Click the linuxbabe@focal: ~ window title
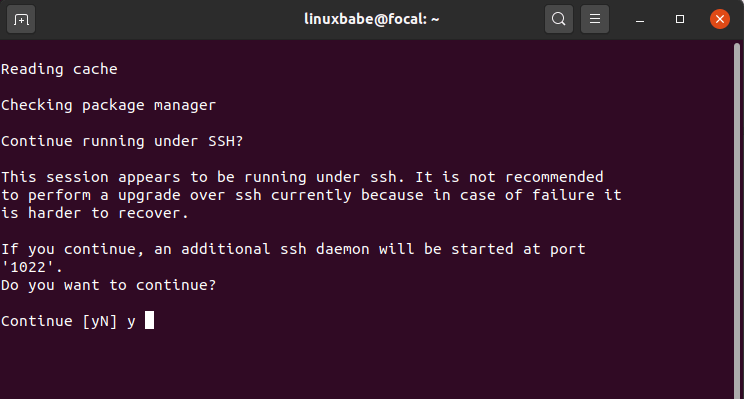Image resolution: width=744 pixels, height=399 pixels. click(372, 19)
